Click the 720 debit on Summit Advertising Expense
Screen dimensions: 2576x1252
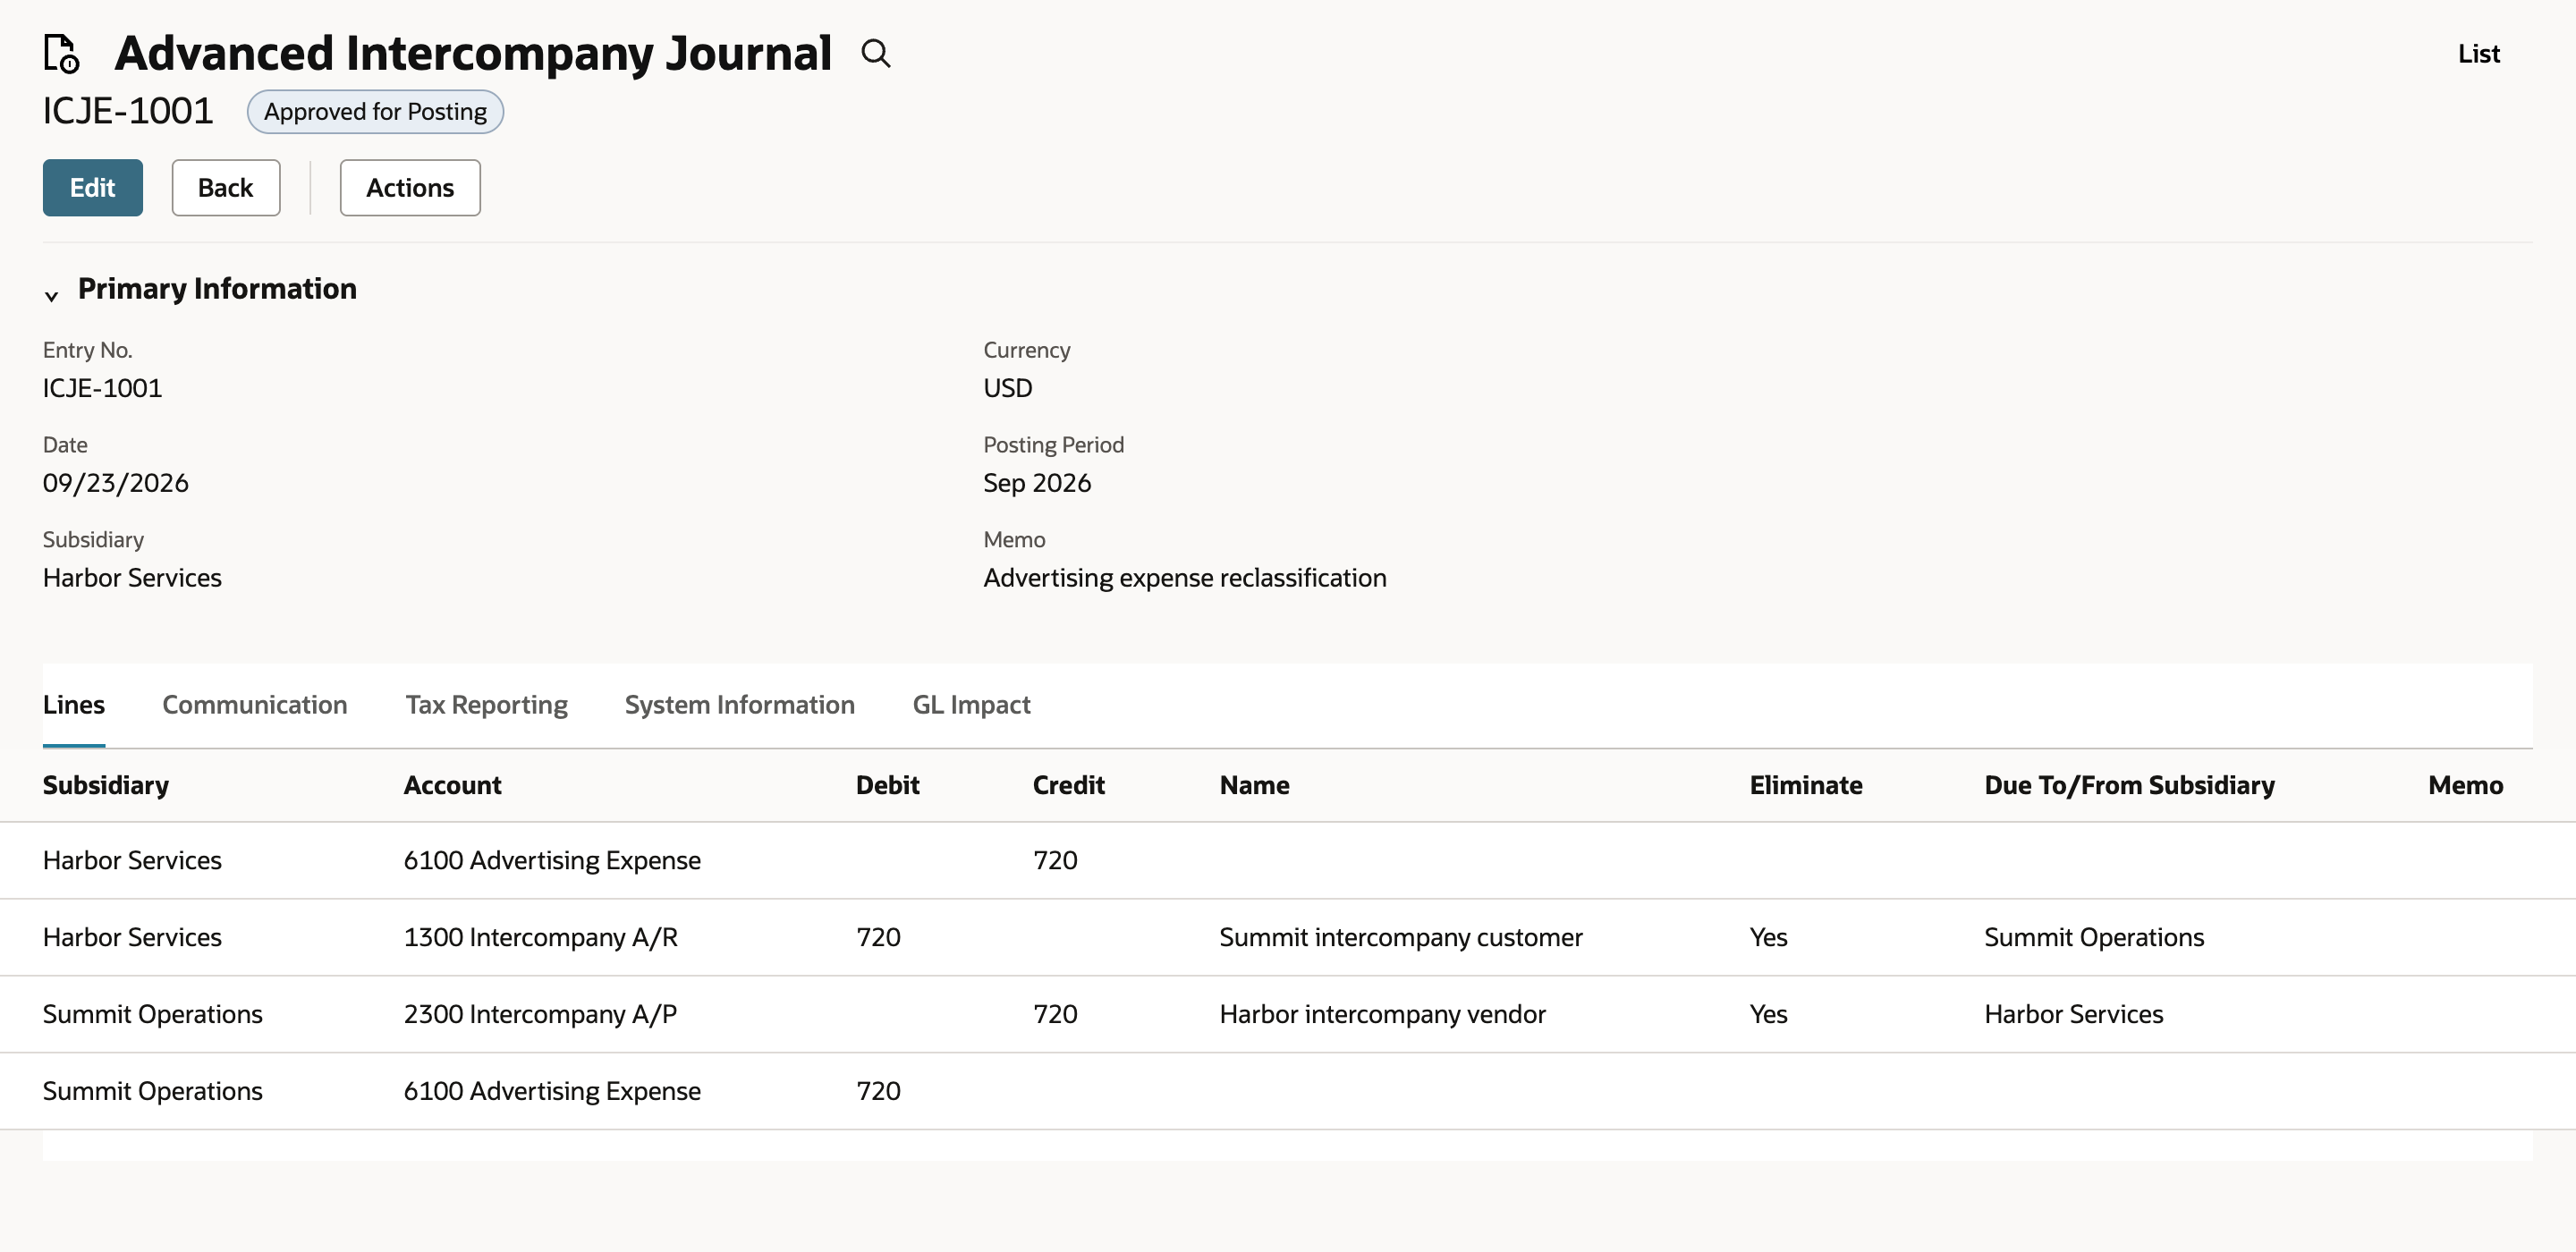click(x=879, y=1091)
